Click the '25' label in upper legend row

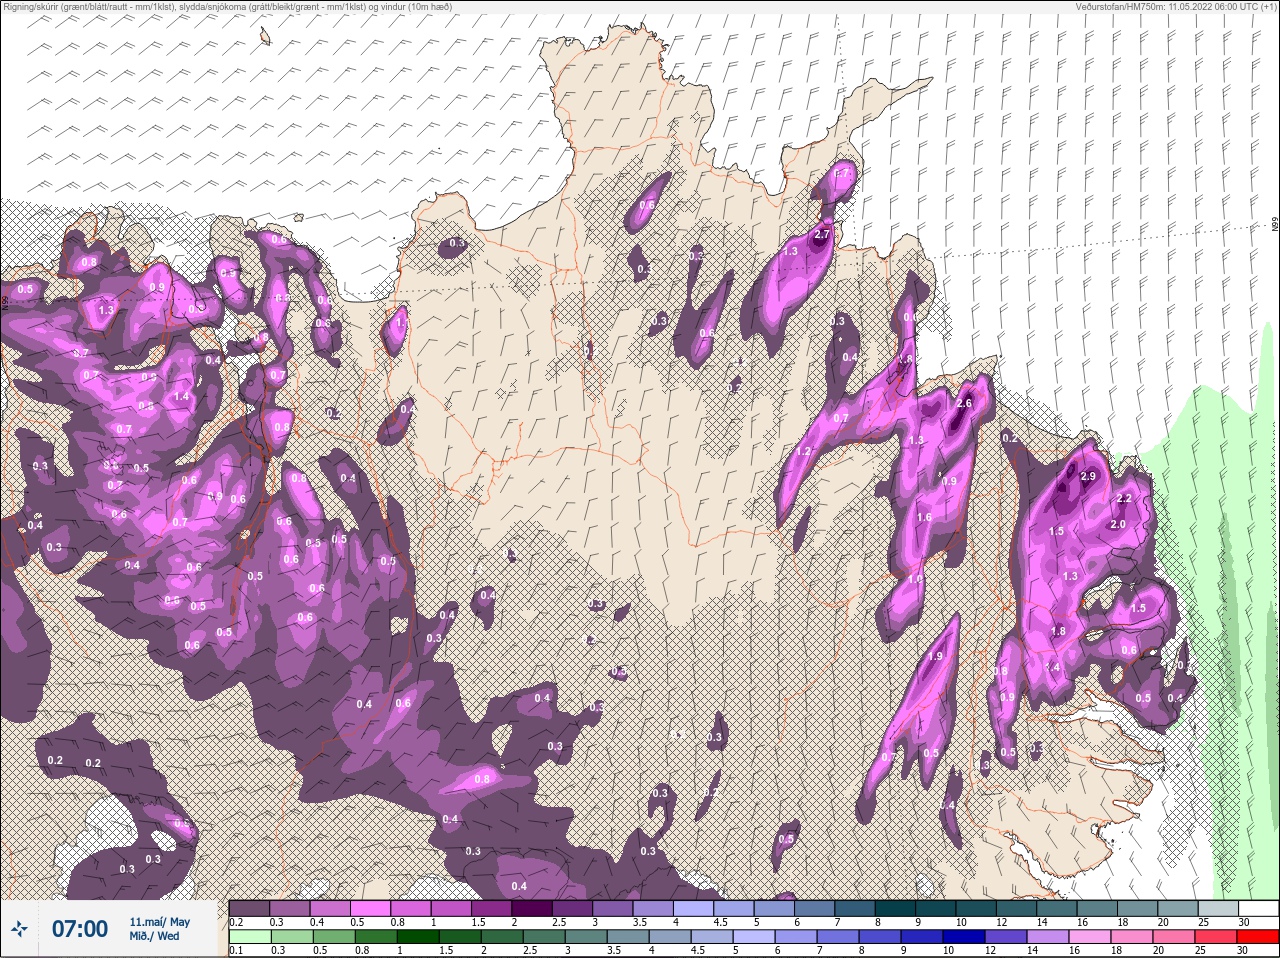(1202, 922)
